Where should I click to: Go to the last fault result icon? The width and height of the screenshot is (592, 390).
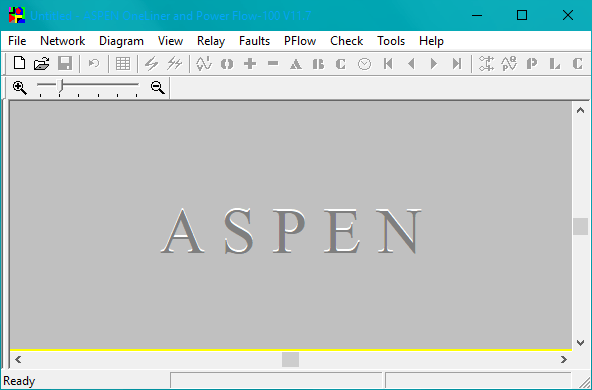pyautogui.click(x=457, y=64)
